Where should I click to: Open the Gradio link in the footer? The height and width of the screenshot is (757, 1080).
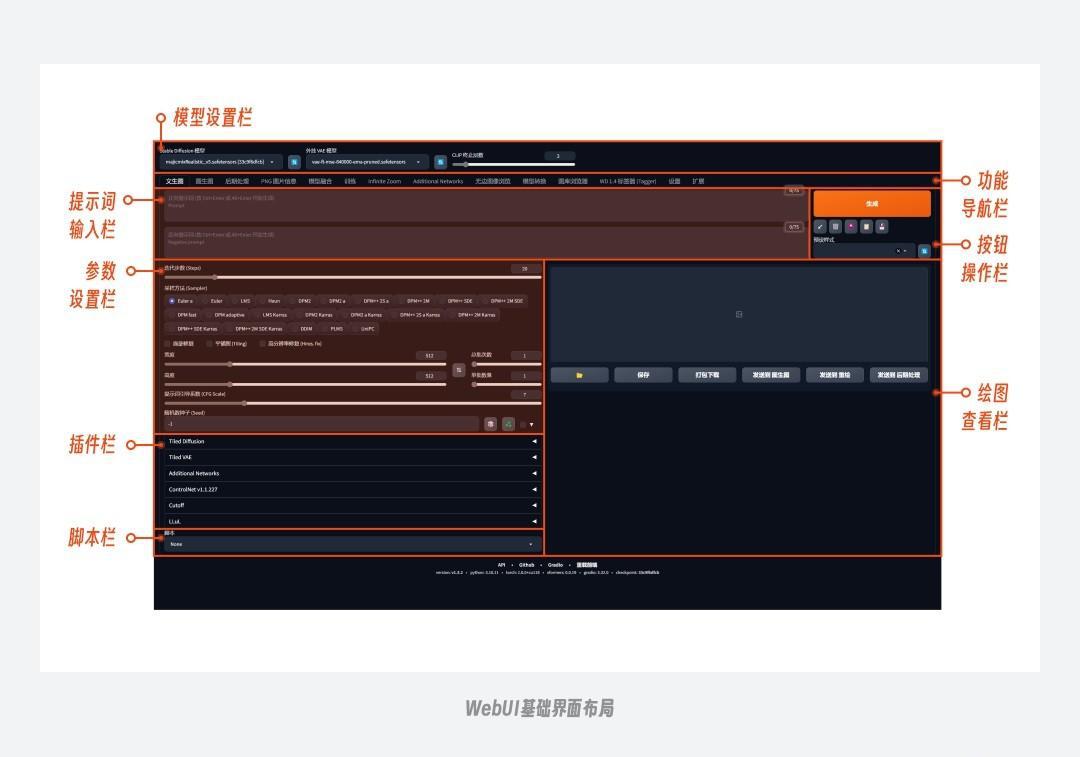[x=555, y=565]
